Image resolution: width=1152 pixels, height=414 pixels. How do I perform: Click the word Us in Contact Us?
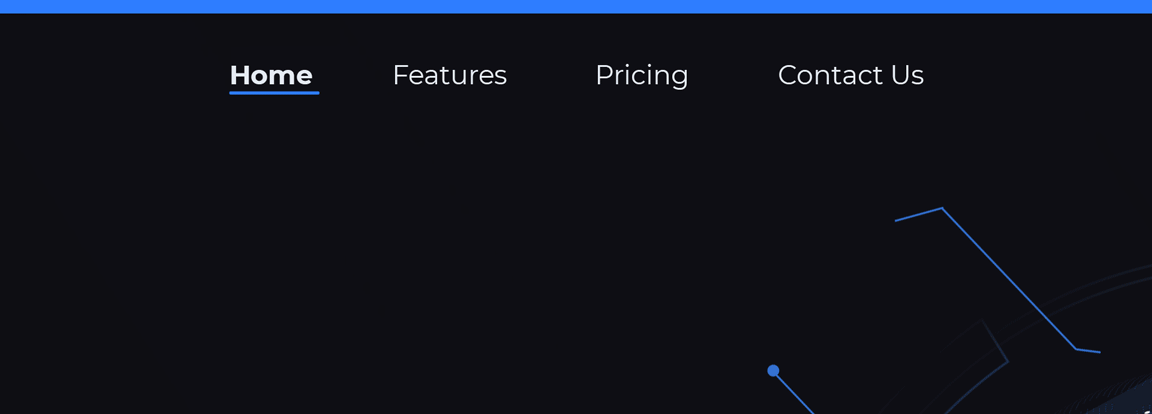coord(904,75)
